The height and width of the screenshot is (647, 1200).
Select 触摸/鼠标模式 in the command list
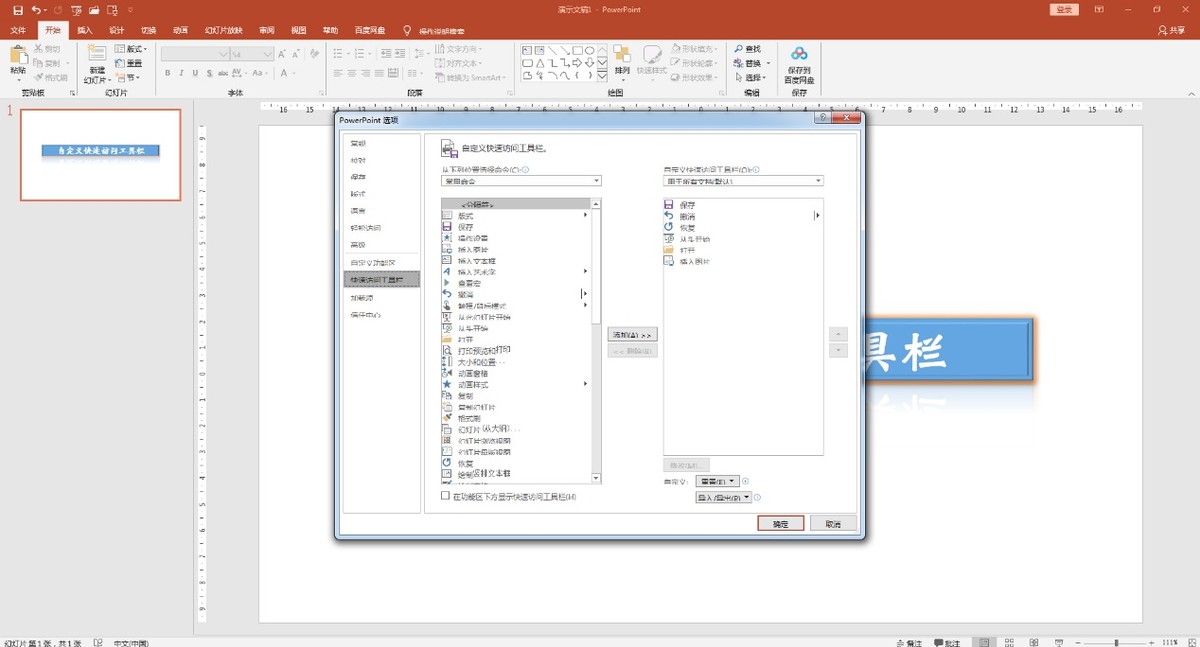point(516,305)
